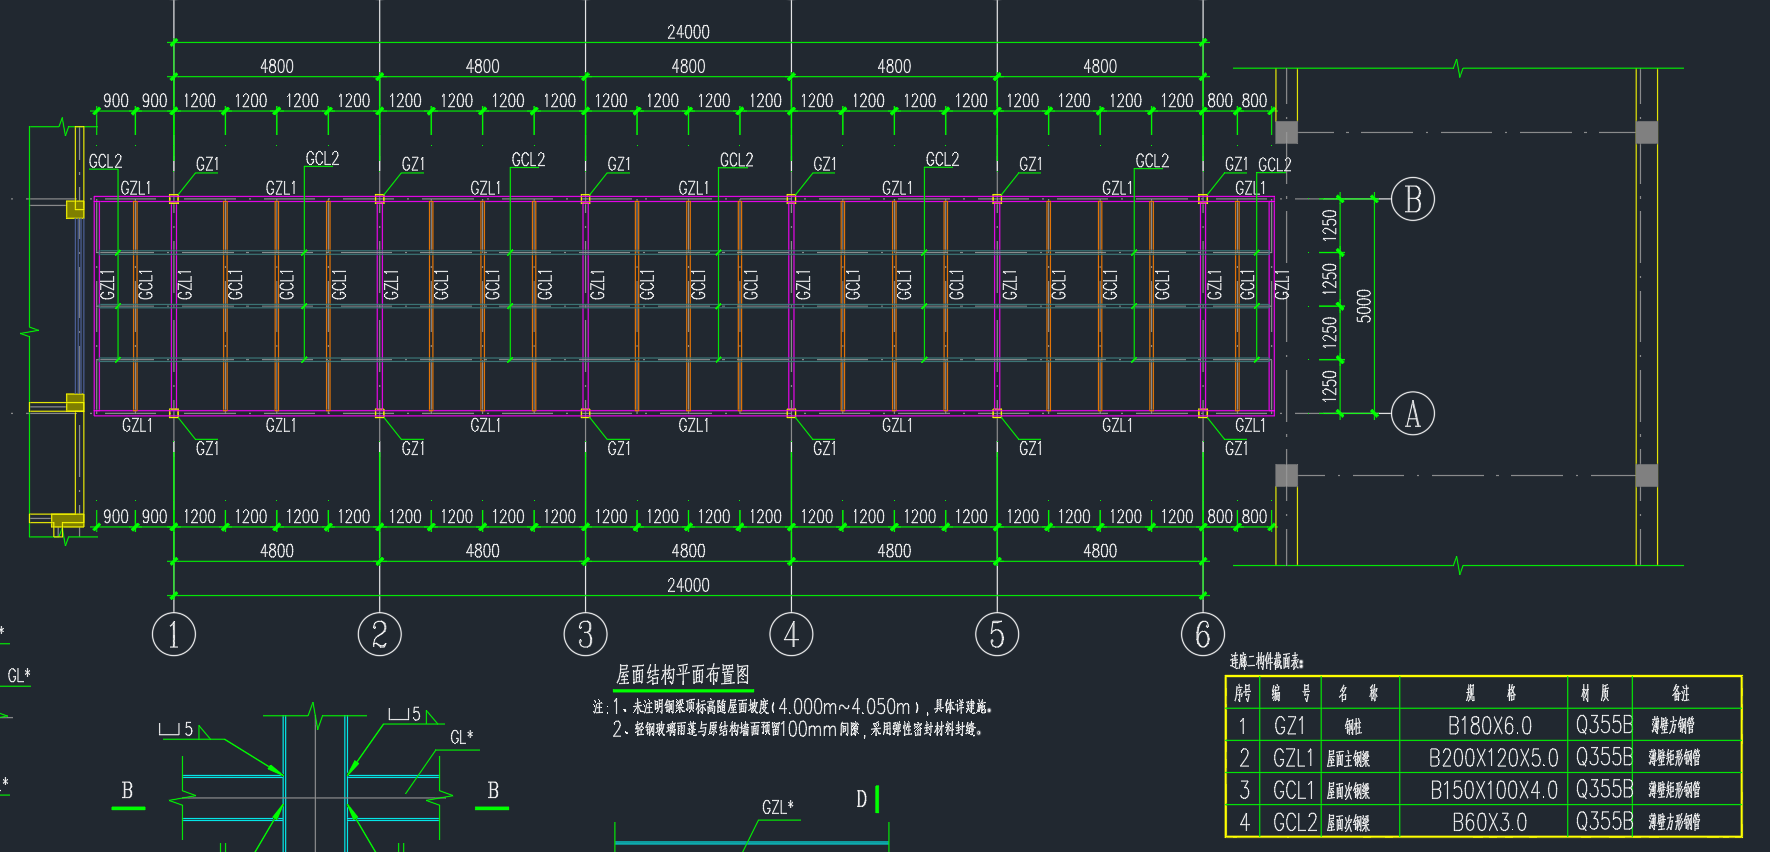Click the GCL1 cell in the section table

coord(1293,790)
